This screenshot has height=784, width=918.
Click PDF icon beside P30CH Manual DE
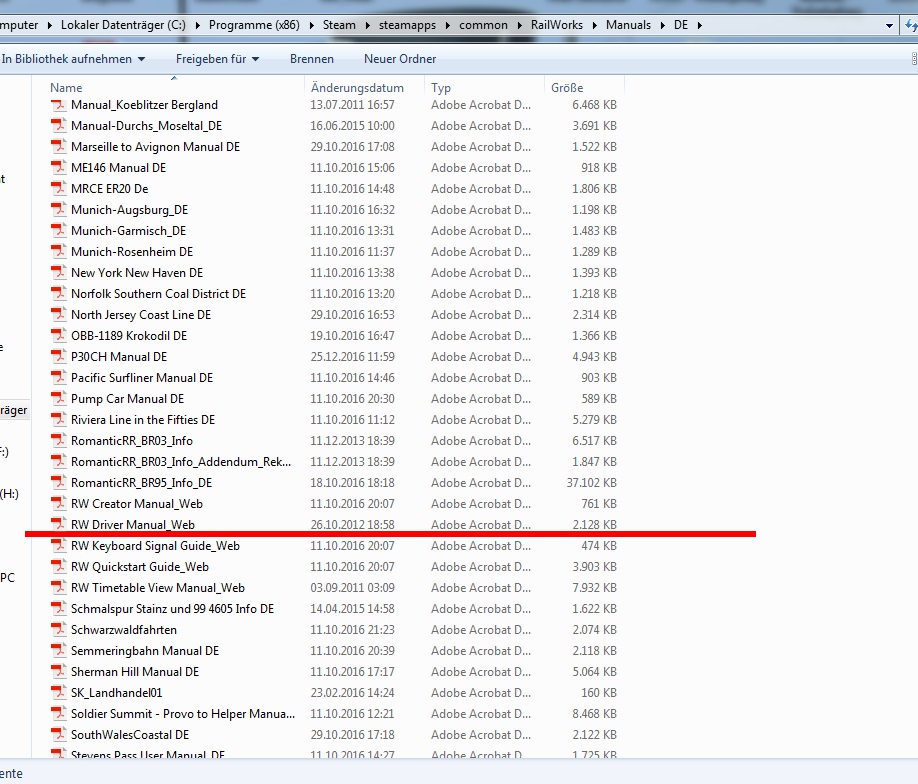pyautogui.click(x=58, y=357)
